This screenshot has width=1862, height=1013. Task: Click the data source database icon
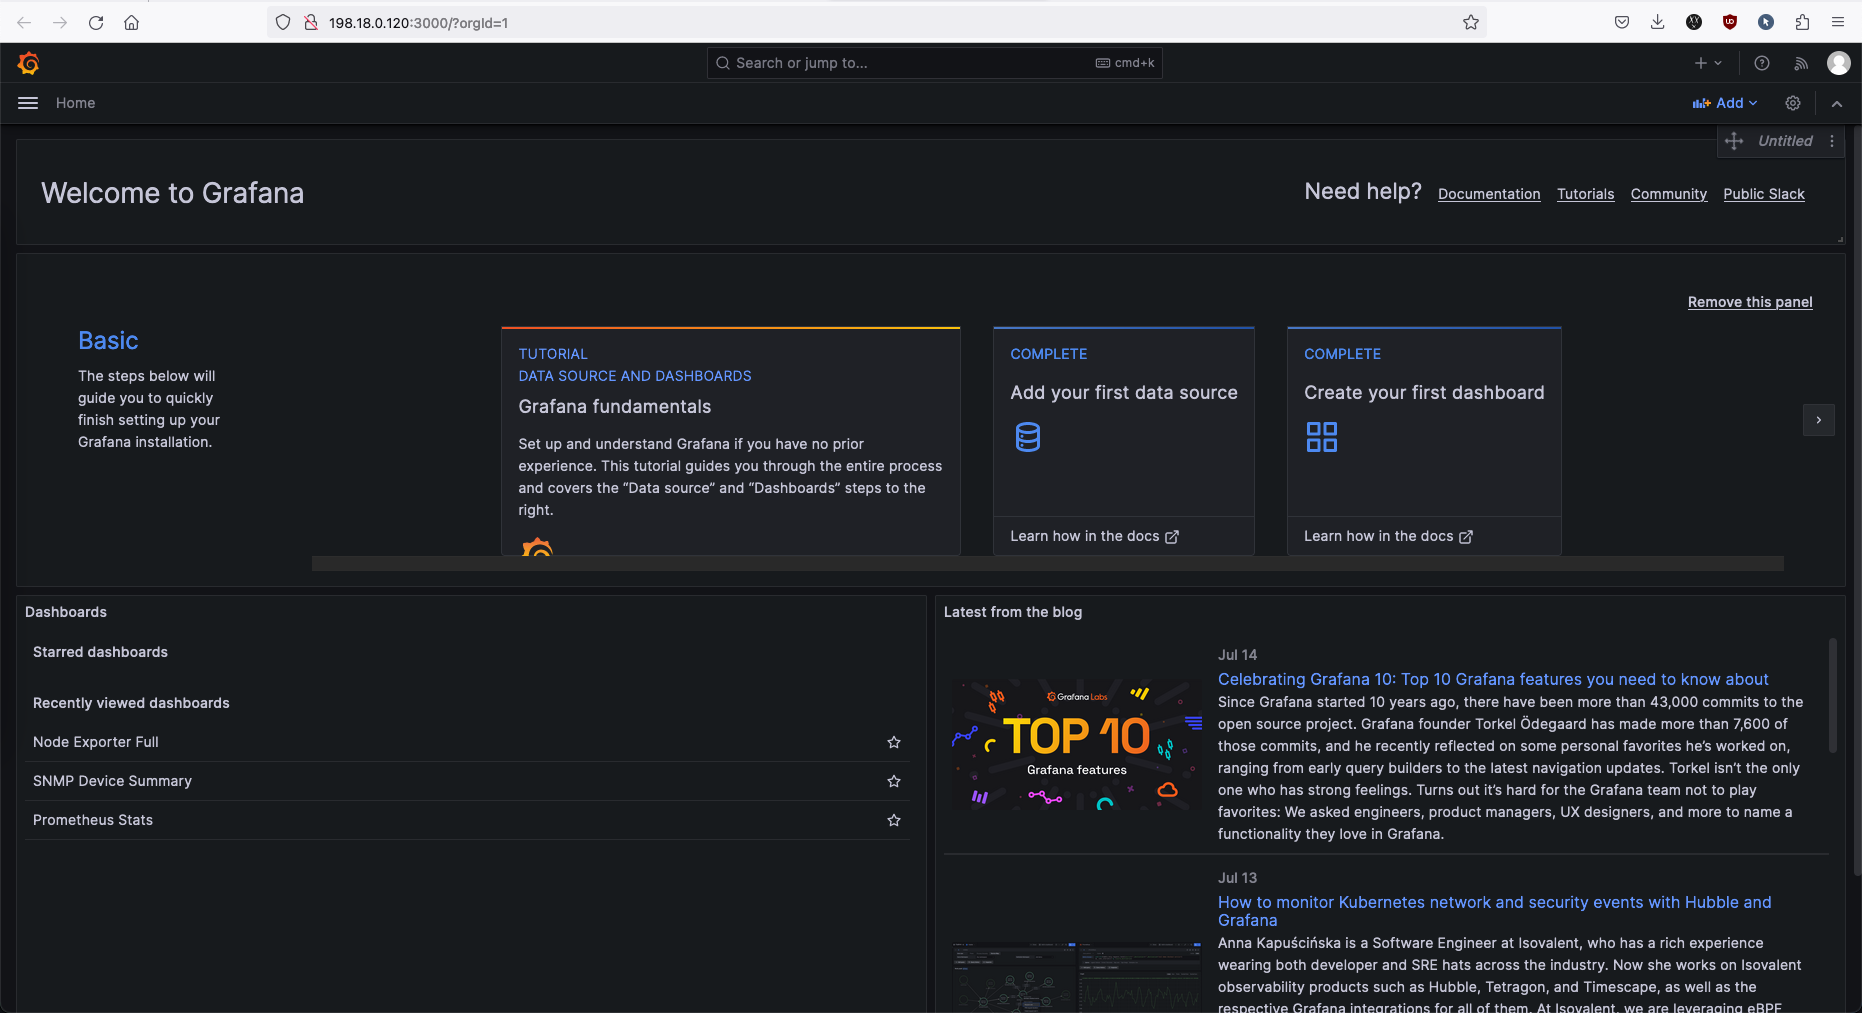pos(1027,437)
